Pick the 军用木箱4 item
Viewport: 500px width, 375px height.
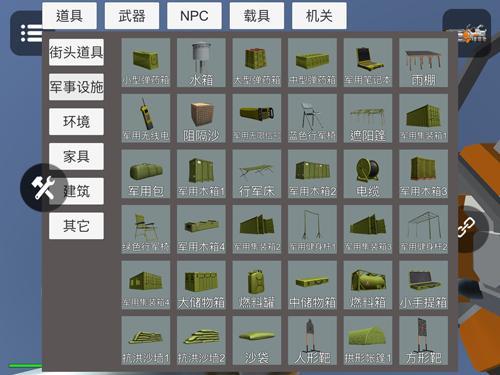201,230
